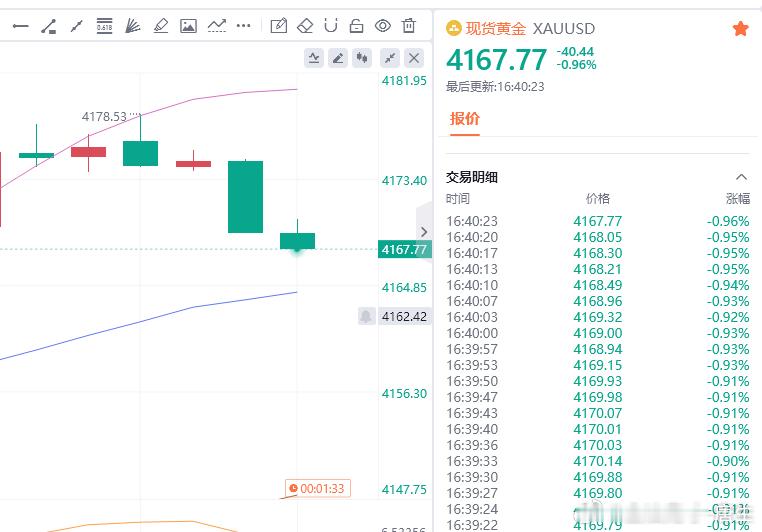
Task: Click the 涨幅 column header
Action: point(738,198)
